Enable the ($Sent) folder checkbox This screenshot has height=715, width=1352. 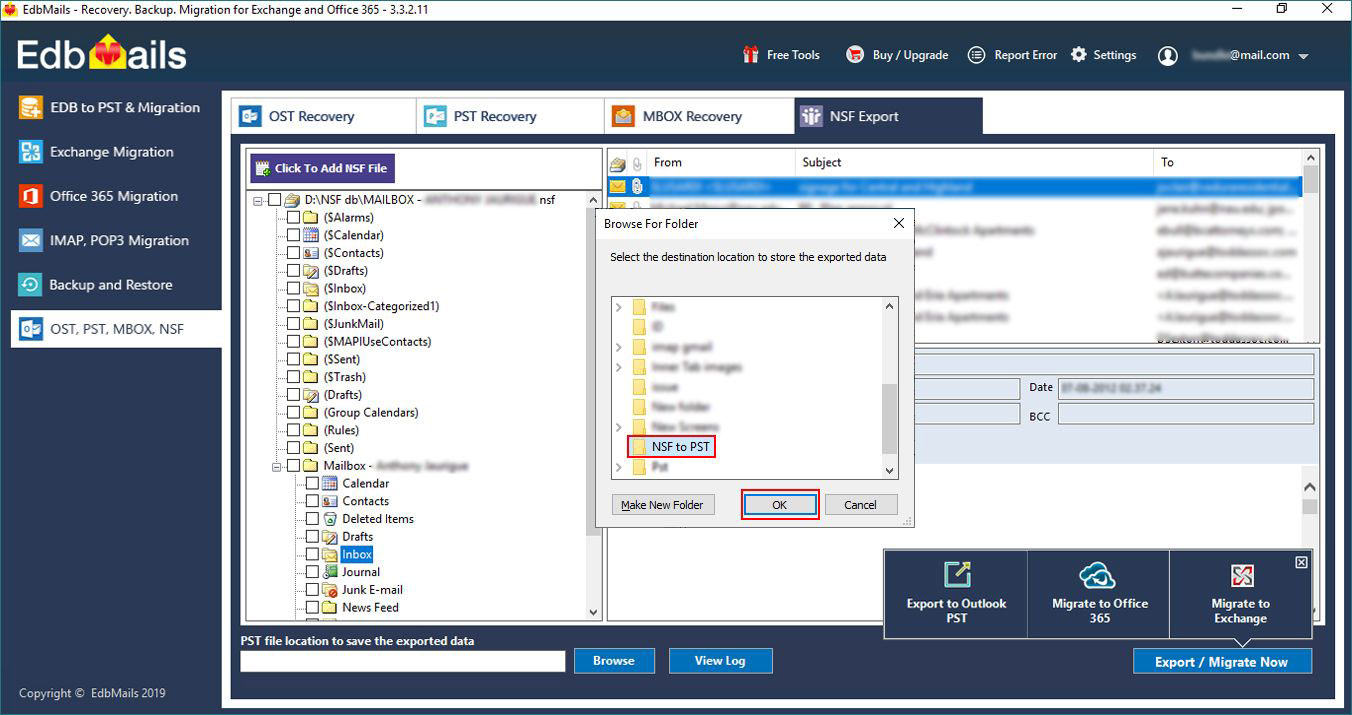293,359
